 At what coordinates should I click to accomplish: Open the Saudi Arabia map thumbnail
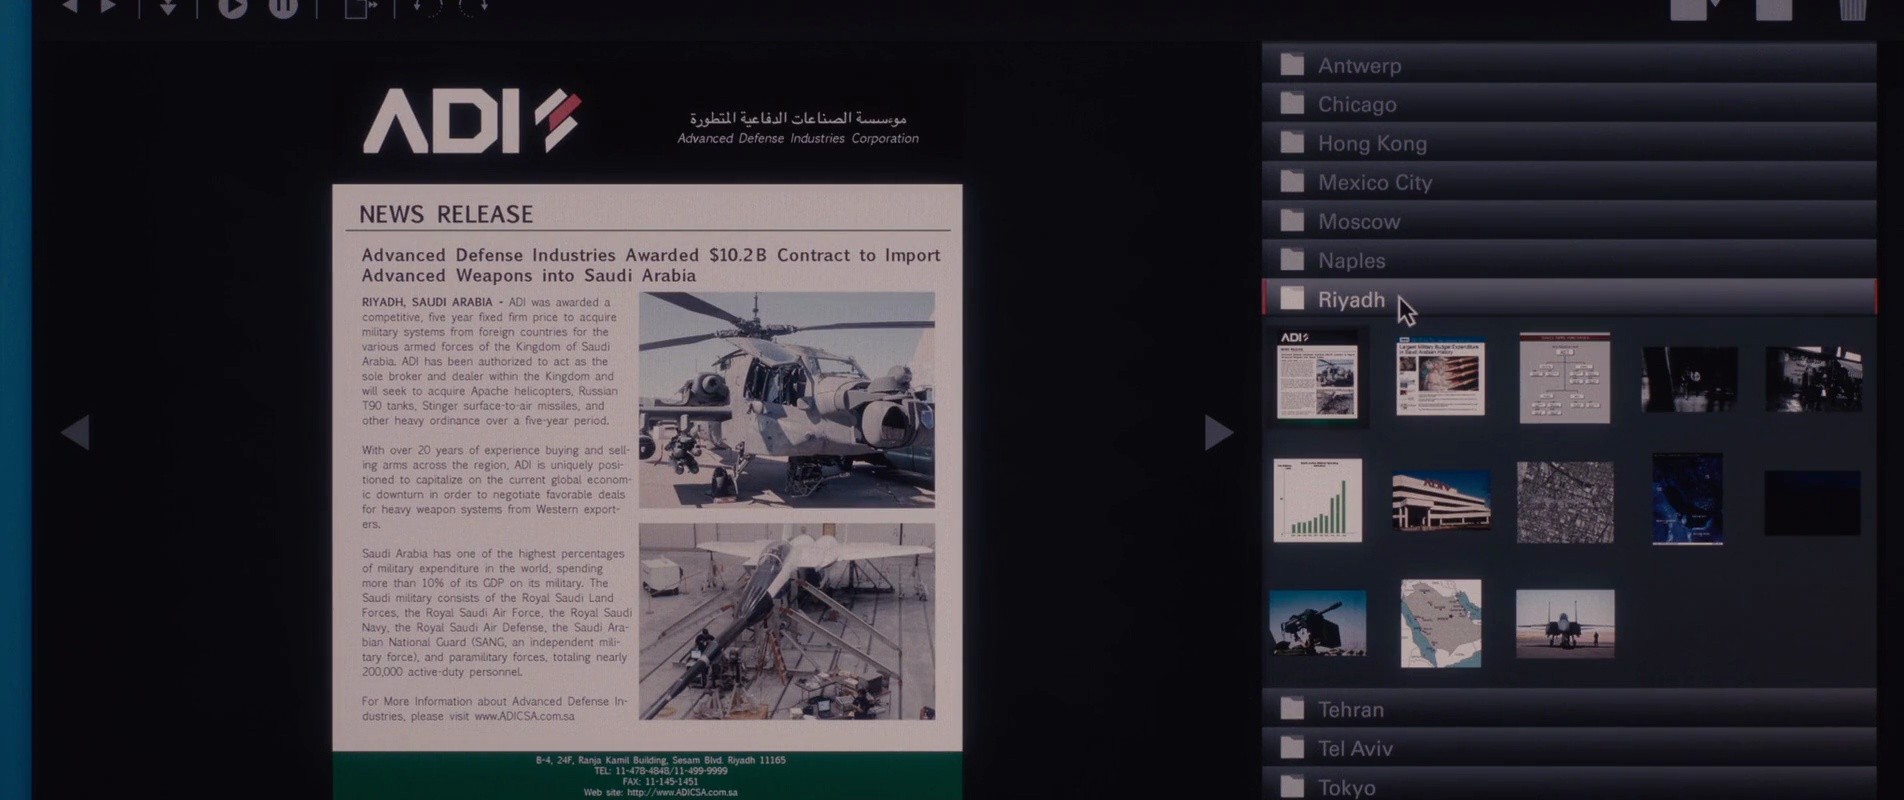pyautogui.click(x=1441, y=623)
